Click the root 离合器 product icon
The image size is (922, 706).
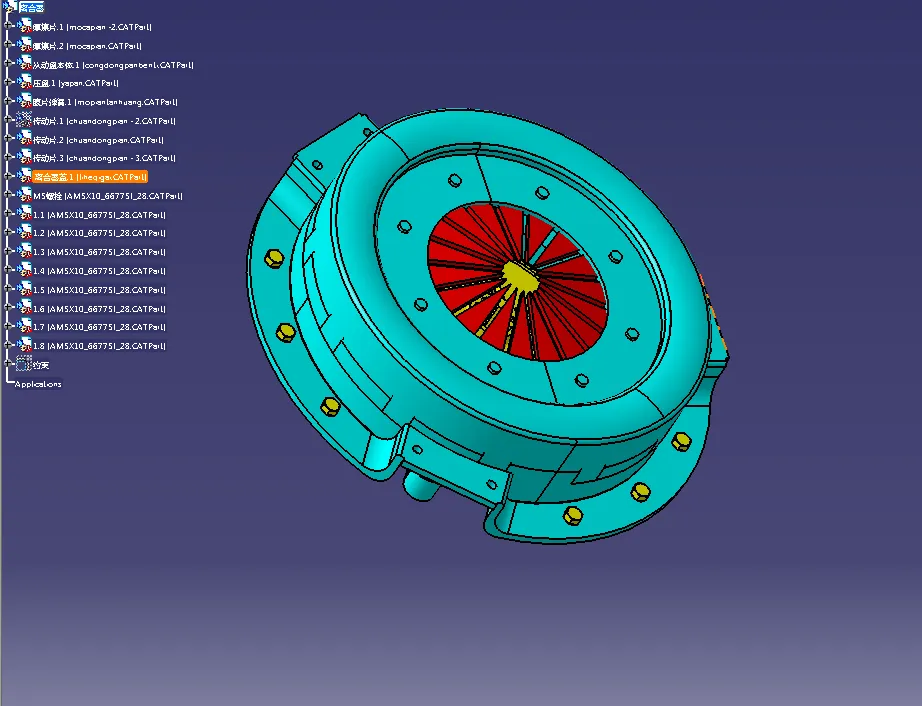[11, 8]
